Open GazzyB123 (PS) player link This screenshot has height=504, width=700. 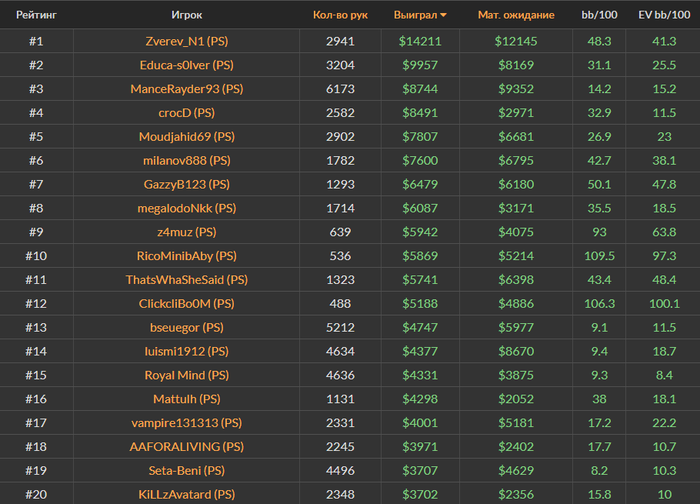click(187, 184)
